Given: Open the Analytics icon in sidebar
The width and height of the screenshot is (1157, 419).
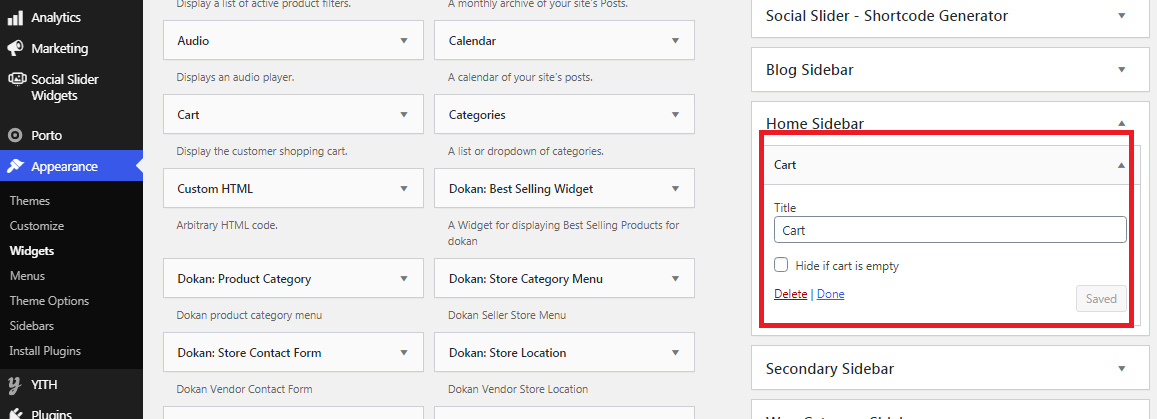Looking at the screenshot, I should (x=15, y=18).
